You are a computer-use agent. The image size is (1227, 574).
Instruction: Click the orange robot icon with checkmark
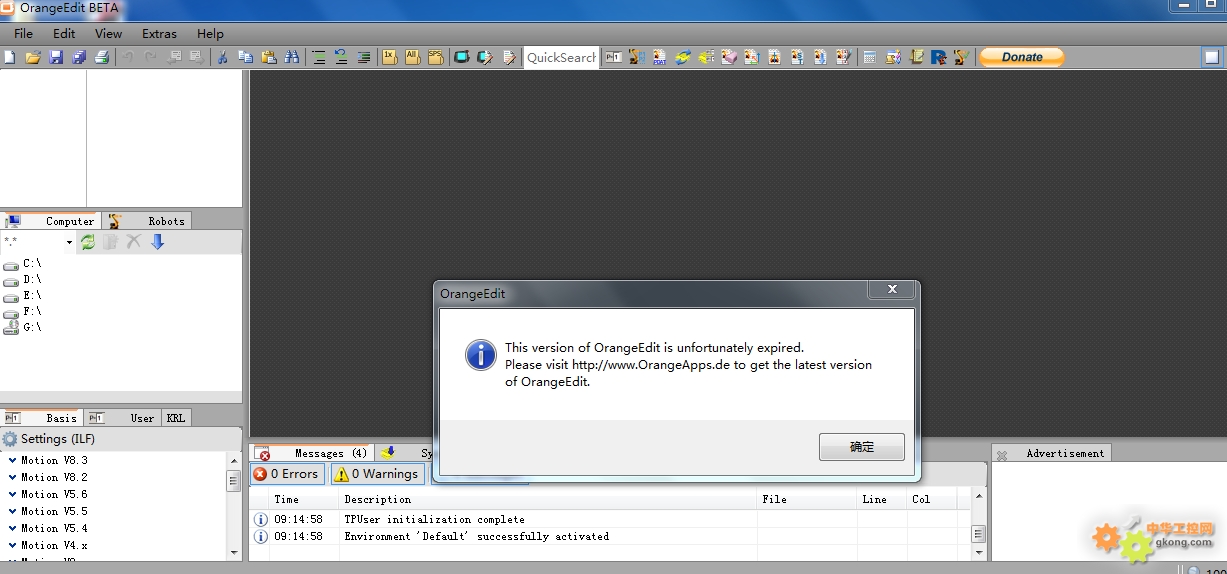961,57
